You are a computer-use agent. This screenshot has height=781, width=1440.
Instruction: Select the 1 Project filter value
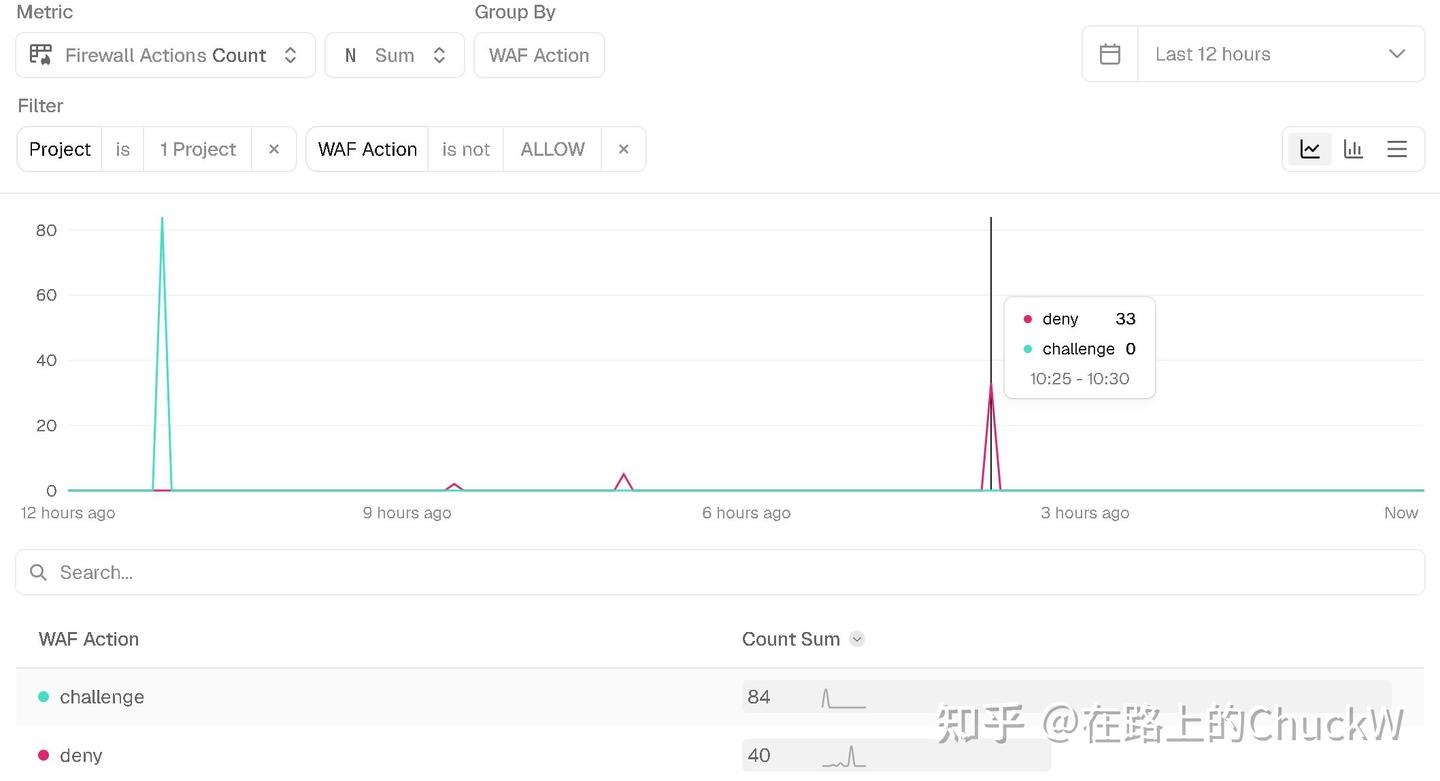tap(198, 149)
